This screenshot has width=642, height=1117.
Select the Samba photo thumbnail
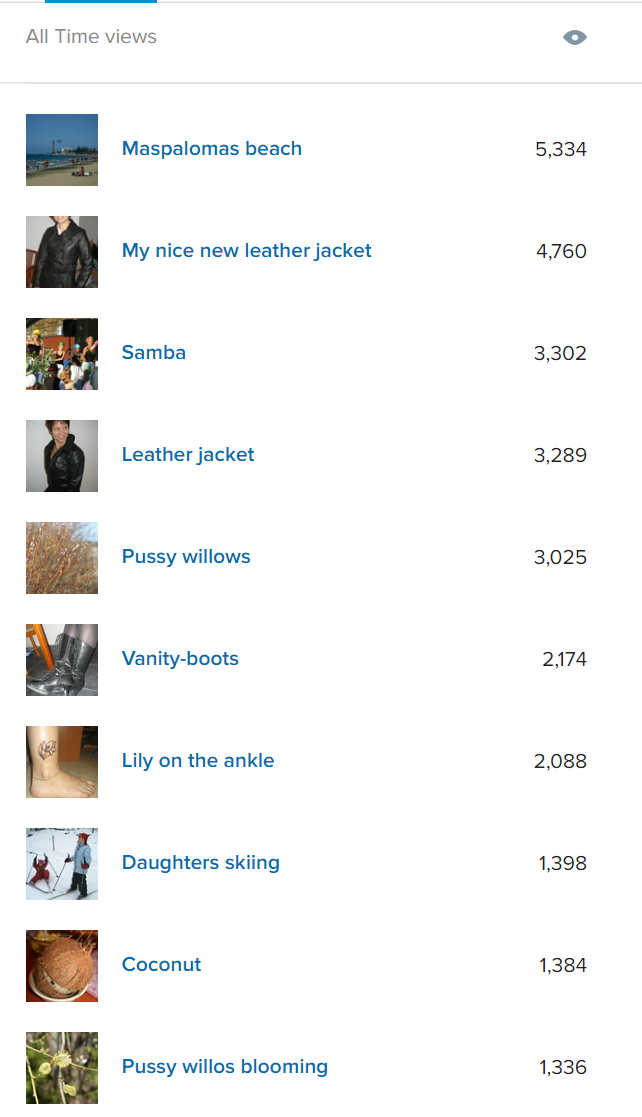62,354
